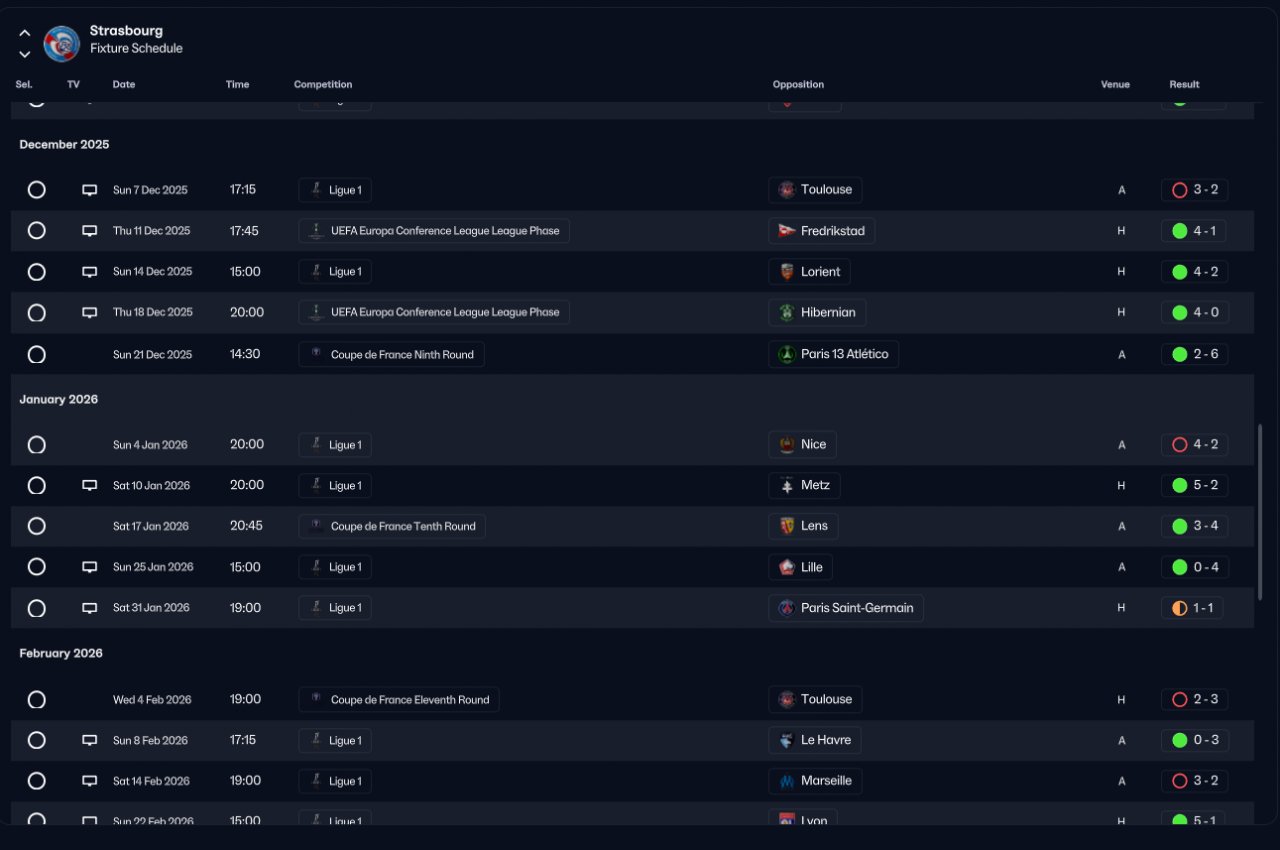The width and height of the screenshot is (1280, 850).
Task: Click the up chevron beside Strasbourg
Action: point(25,33)
